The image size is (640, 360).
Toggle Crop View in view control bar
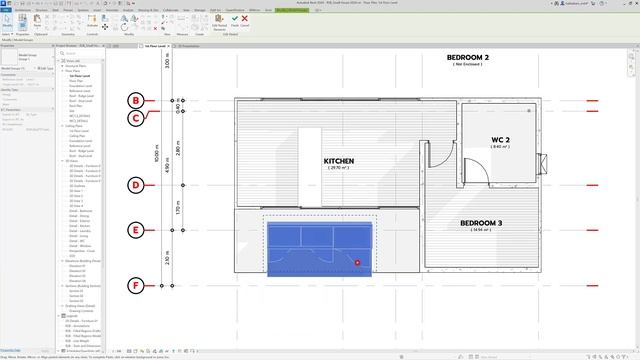pyautogui.click(x=154, y=351)
